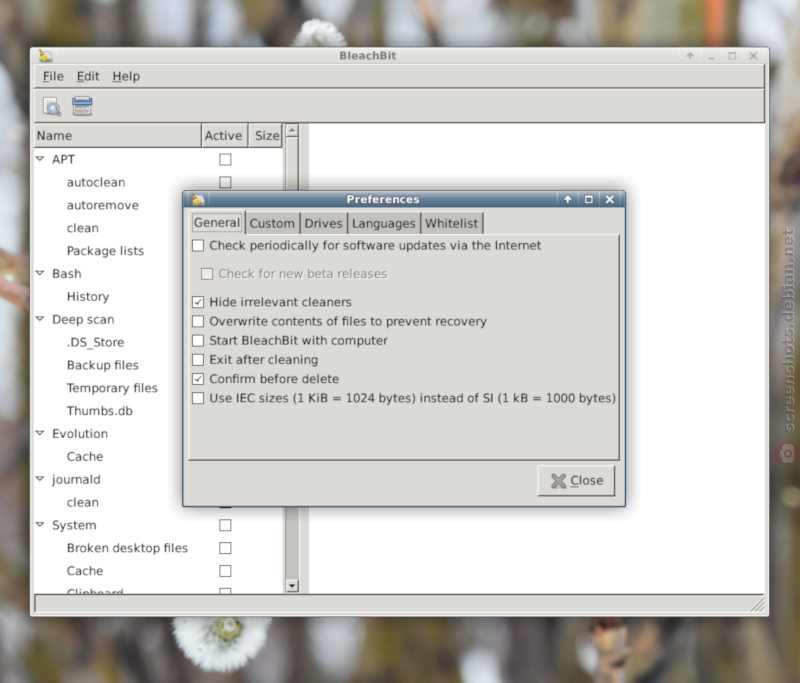Uncheck Confirm before delete

[198, 379]
